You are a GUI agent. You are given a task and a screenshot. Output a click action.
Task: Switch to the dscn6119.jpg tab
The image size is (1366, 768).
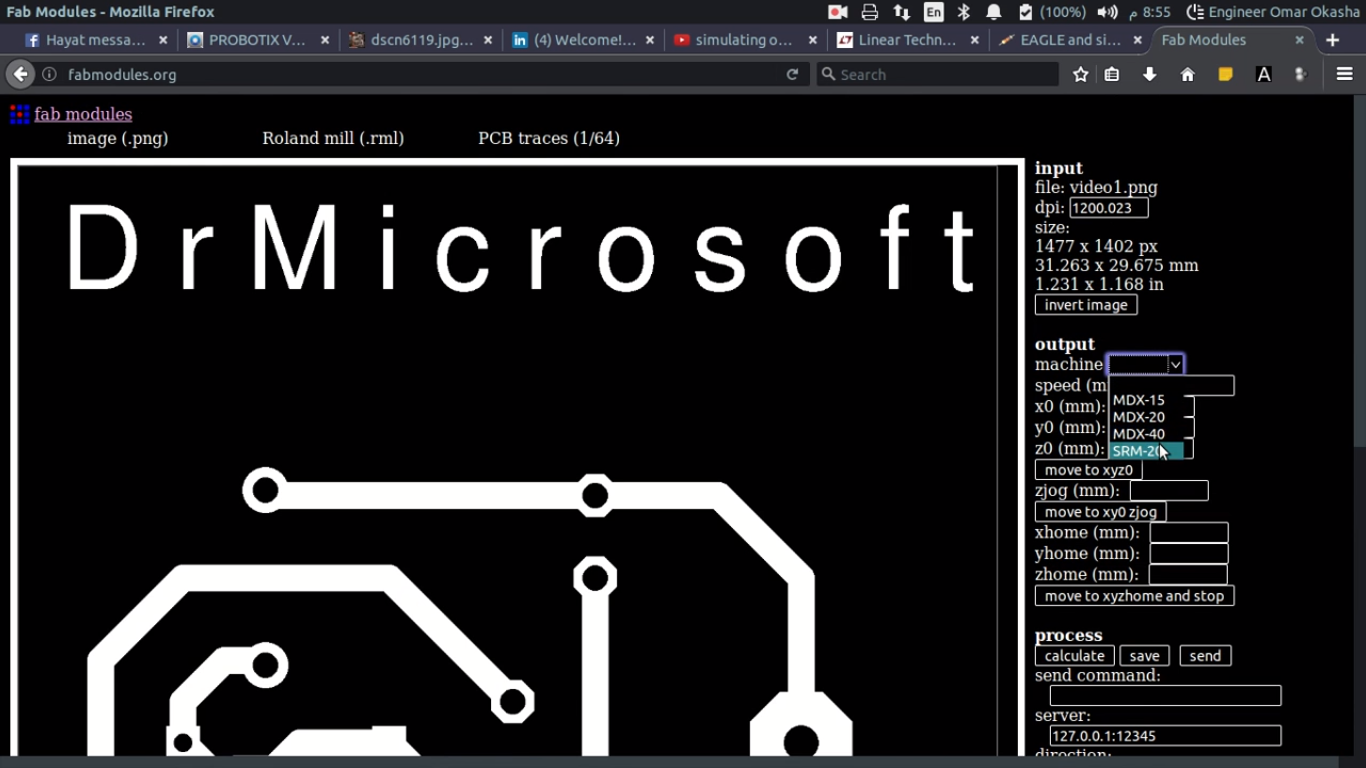coord(420,40)
